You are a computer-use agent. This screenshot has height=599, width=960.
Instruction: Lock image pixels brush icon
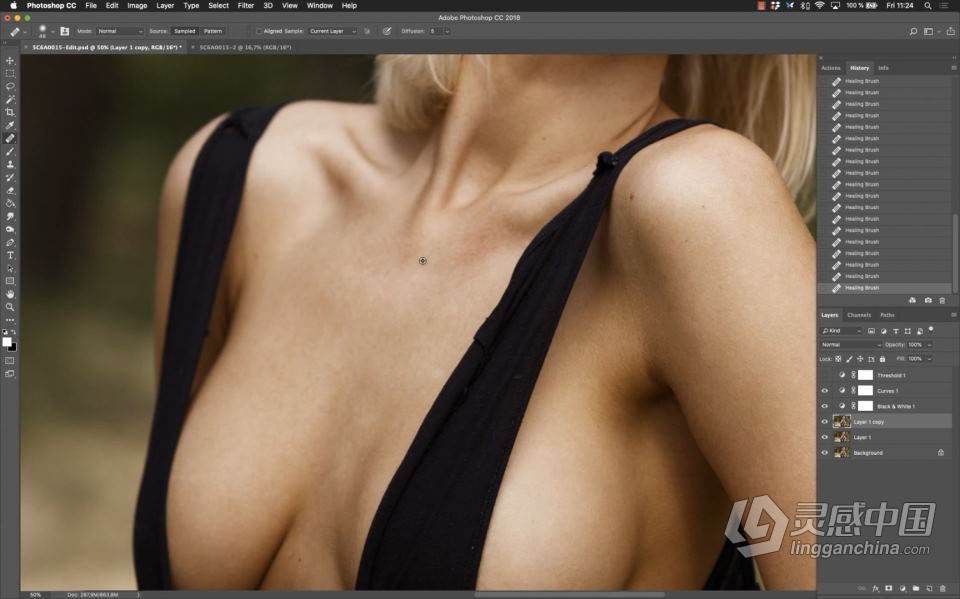[849, 359]
